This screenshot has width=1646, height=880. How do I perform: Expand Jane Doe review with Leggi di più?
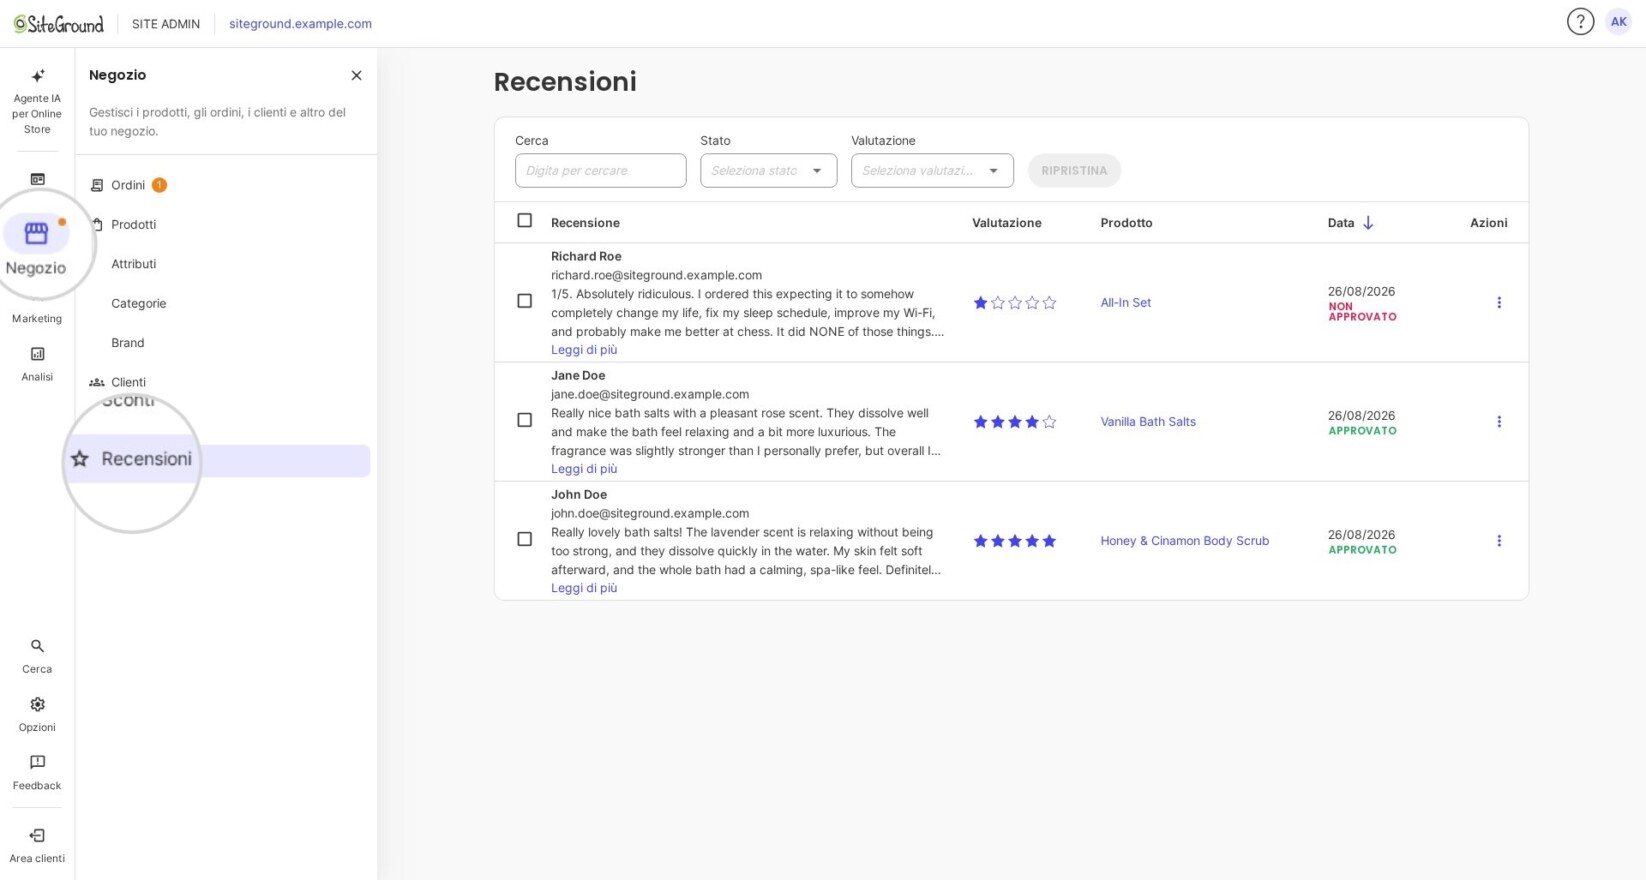tap(584, 469)
